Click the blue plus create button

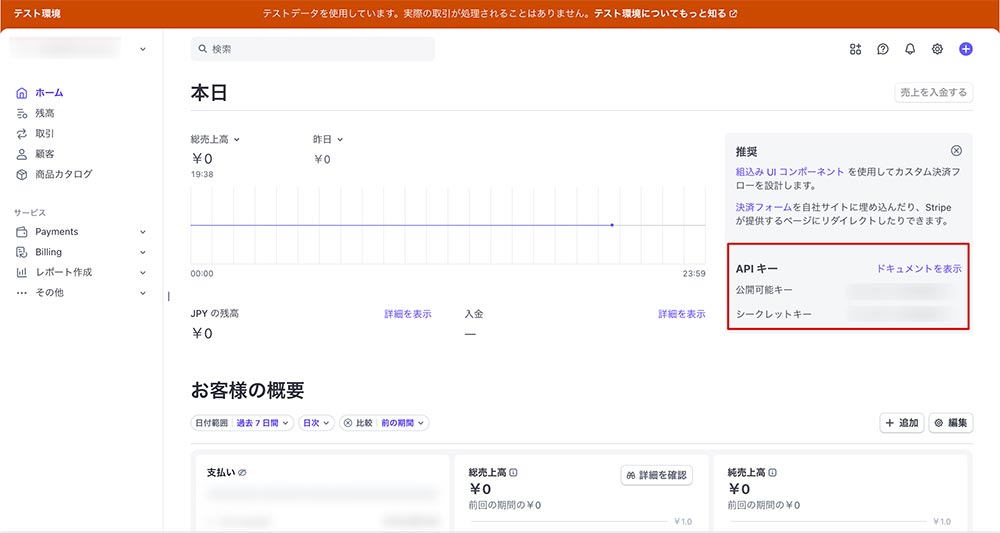966,49
